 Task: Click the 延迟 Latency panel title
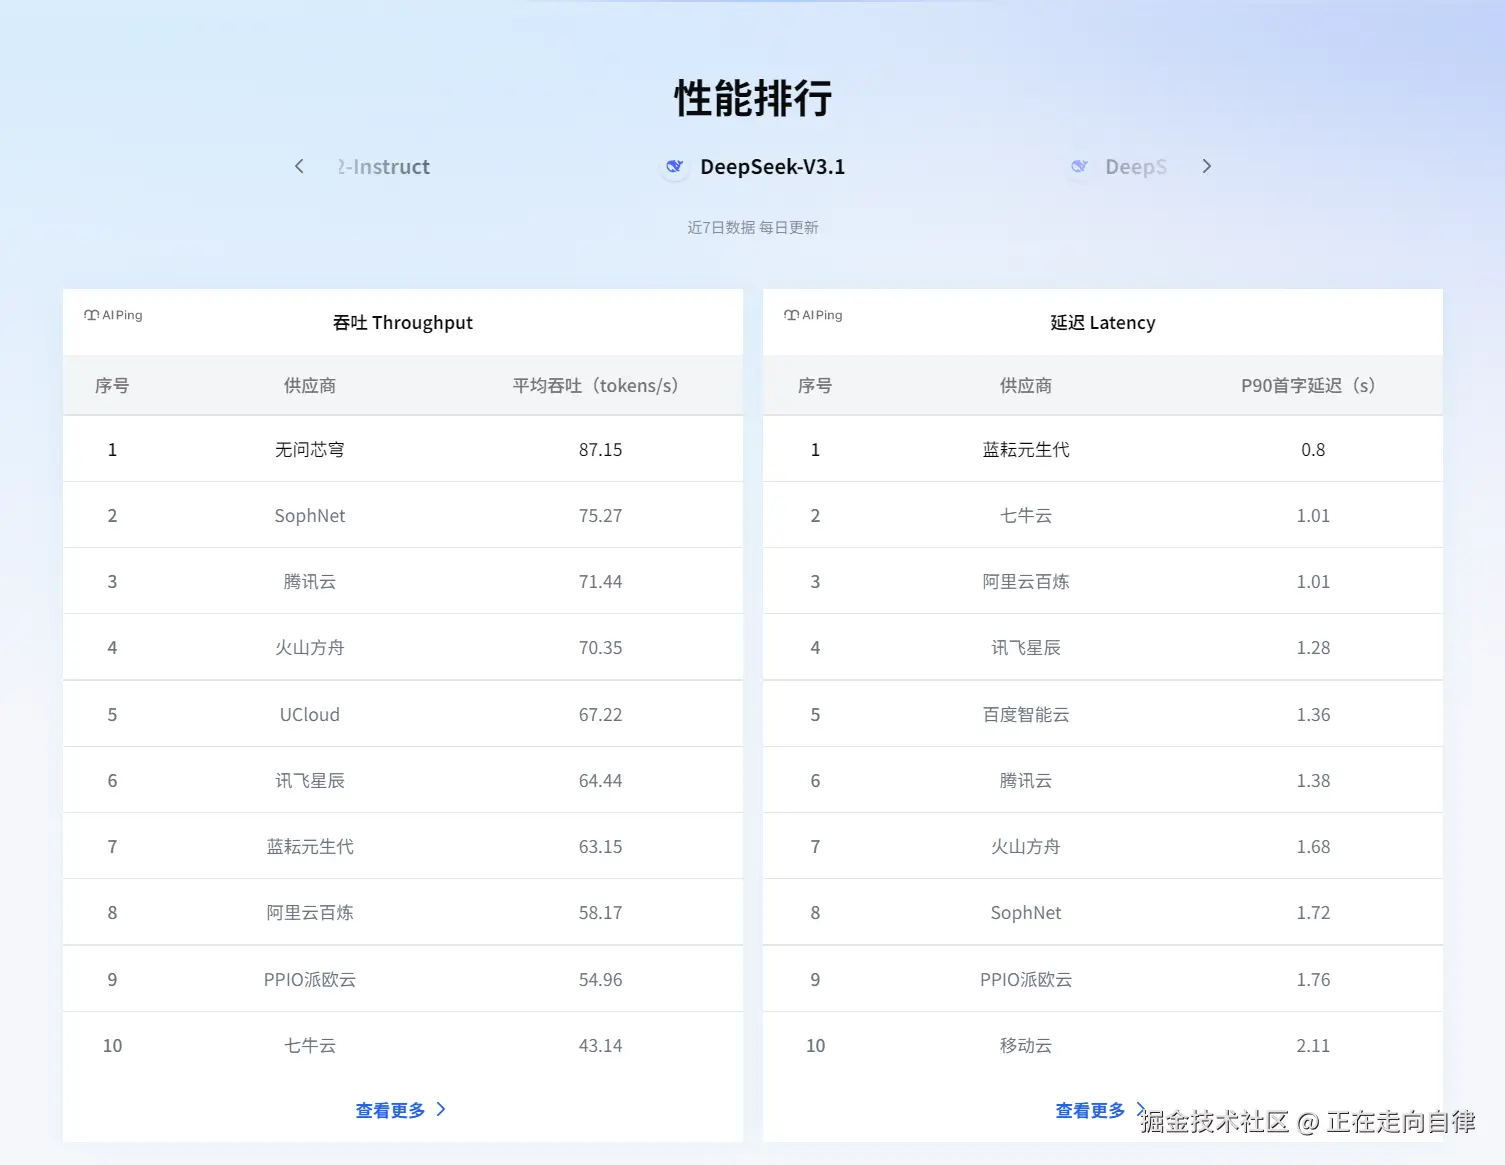coord(1103,322)
